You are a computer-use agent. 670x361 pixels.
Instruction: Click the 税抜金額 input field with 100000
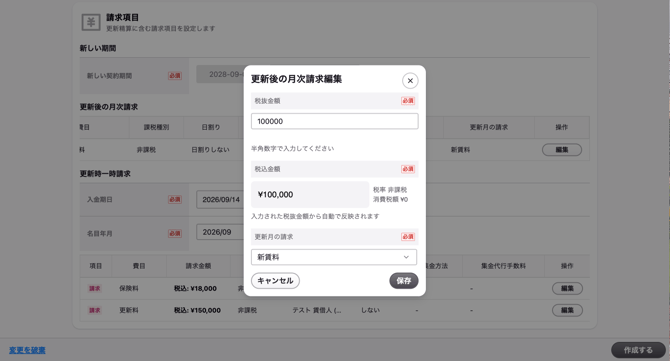[335, 121]
